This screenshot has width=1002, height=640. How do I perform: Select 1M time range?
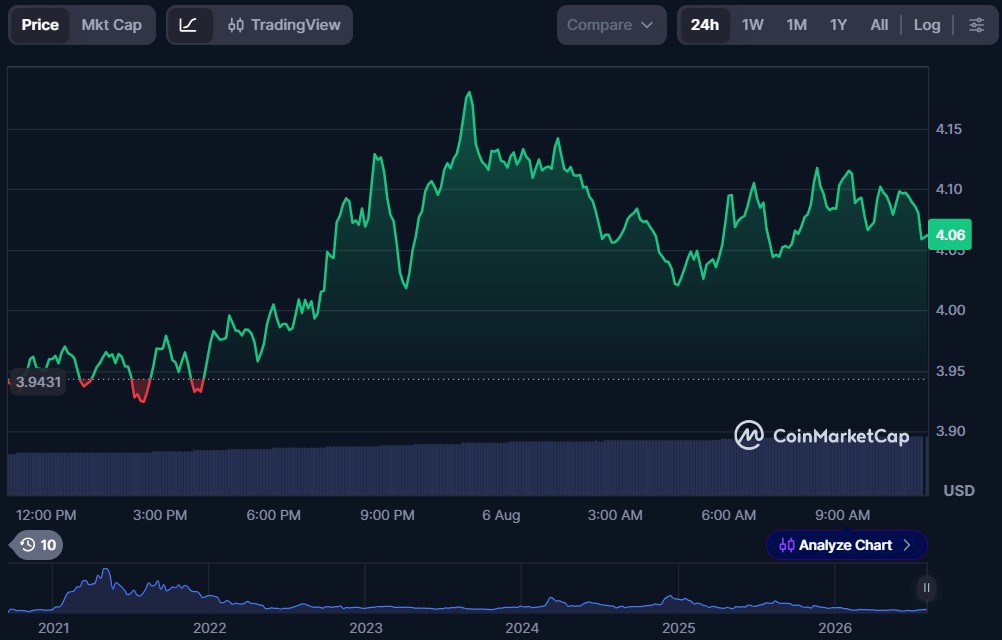click(796, 25)
